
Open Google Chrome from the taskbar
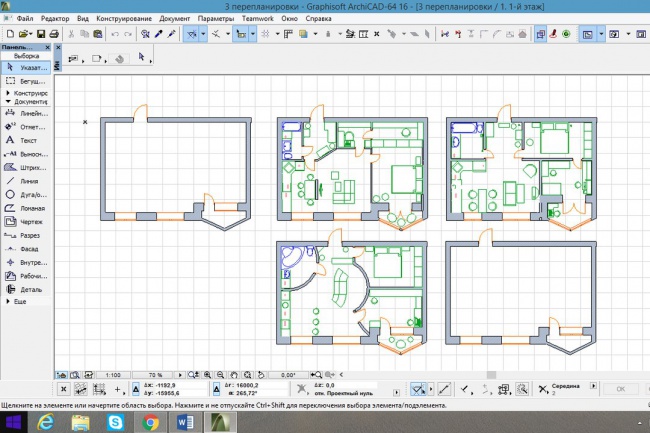(x=150, y=423)
